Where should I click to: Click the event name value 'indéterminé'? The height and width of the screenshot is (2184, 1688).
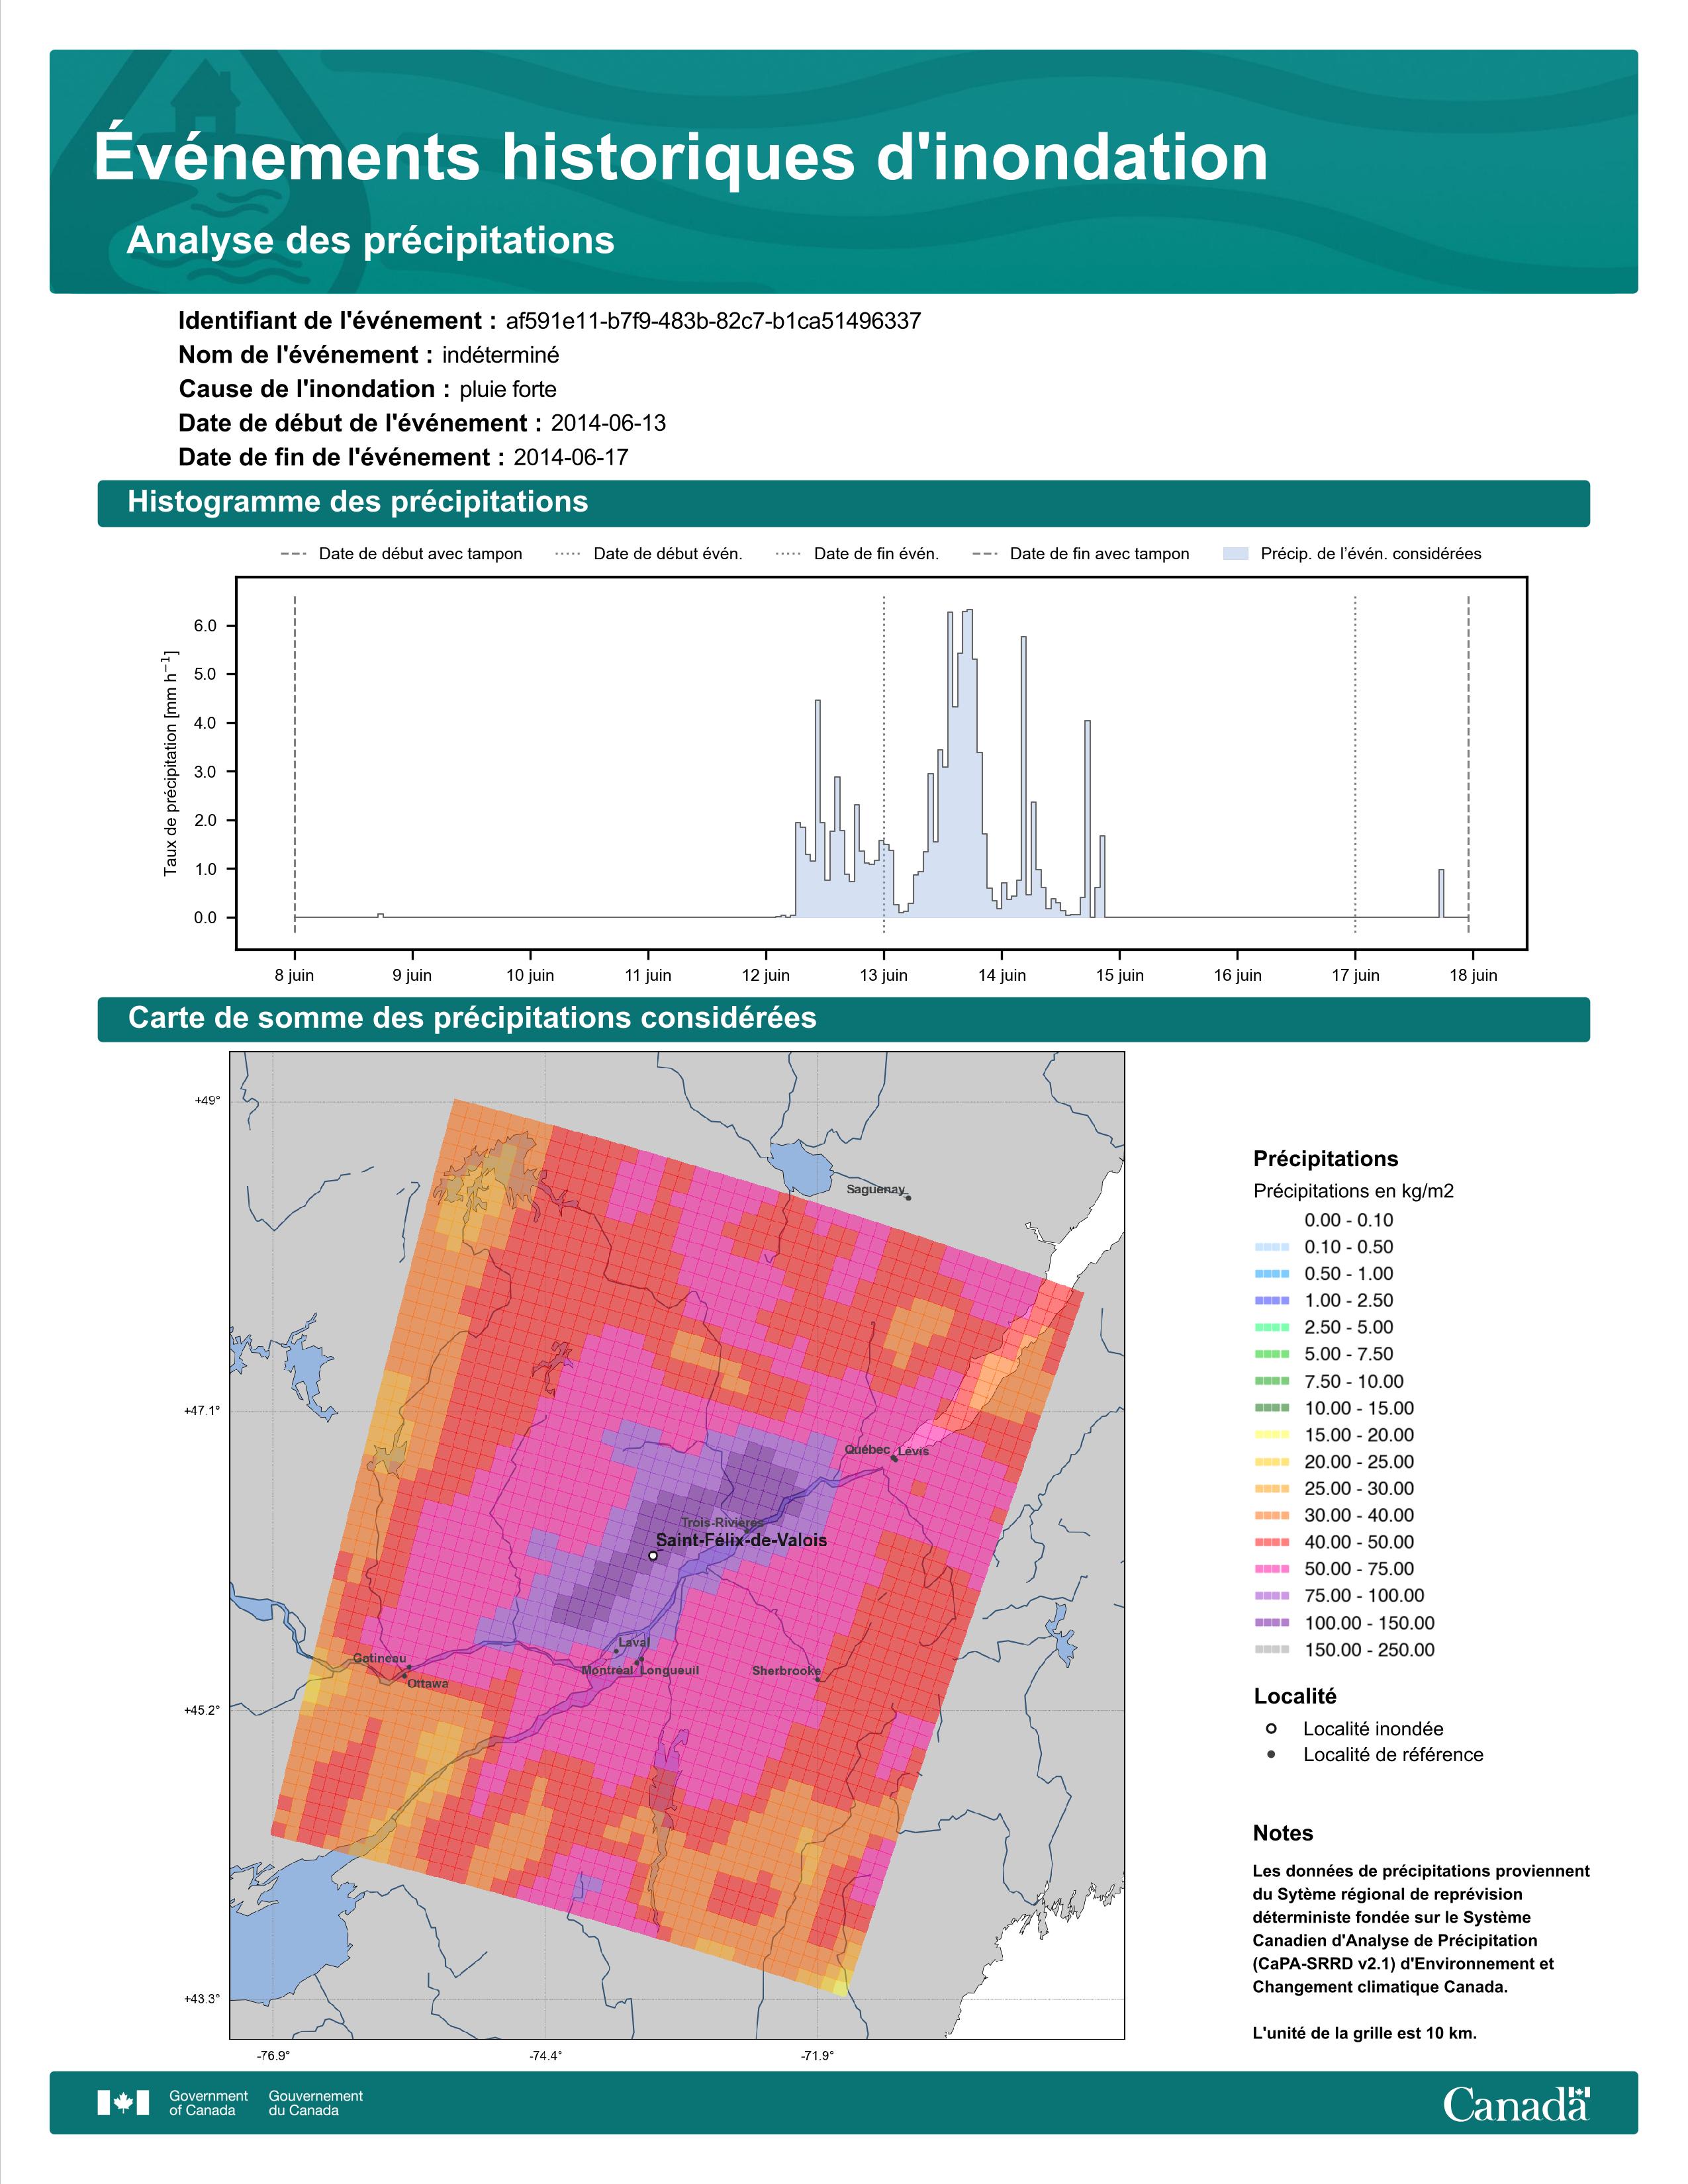(x=500, y=355)
